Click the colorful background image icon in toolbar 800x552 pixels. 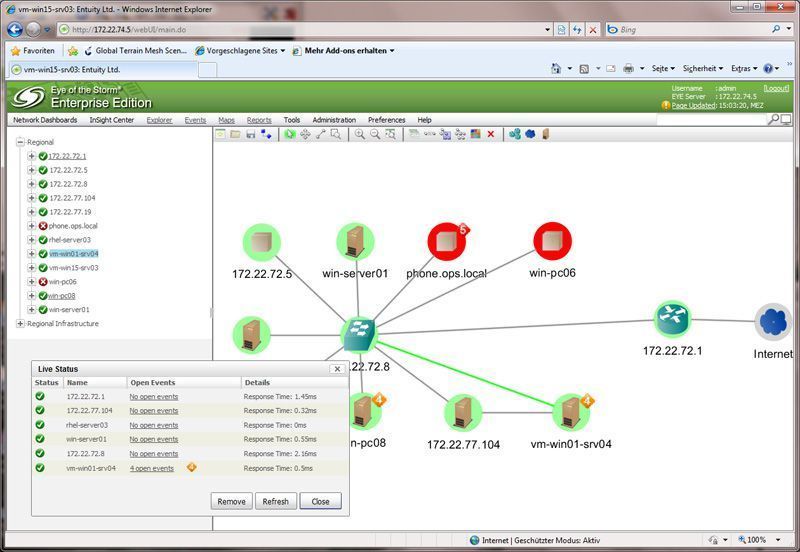476,134
